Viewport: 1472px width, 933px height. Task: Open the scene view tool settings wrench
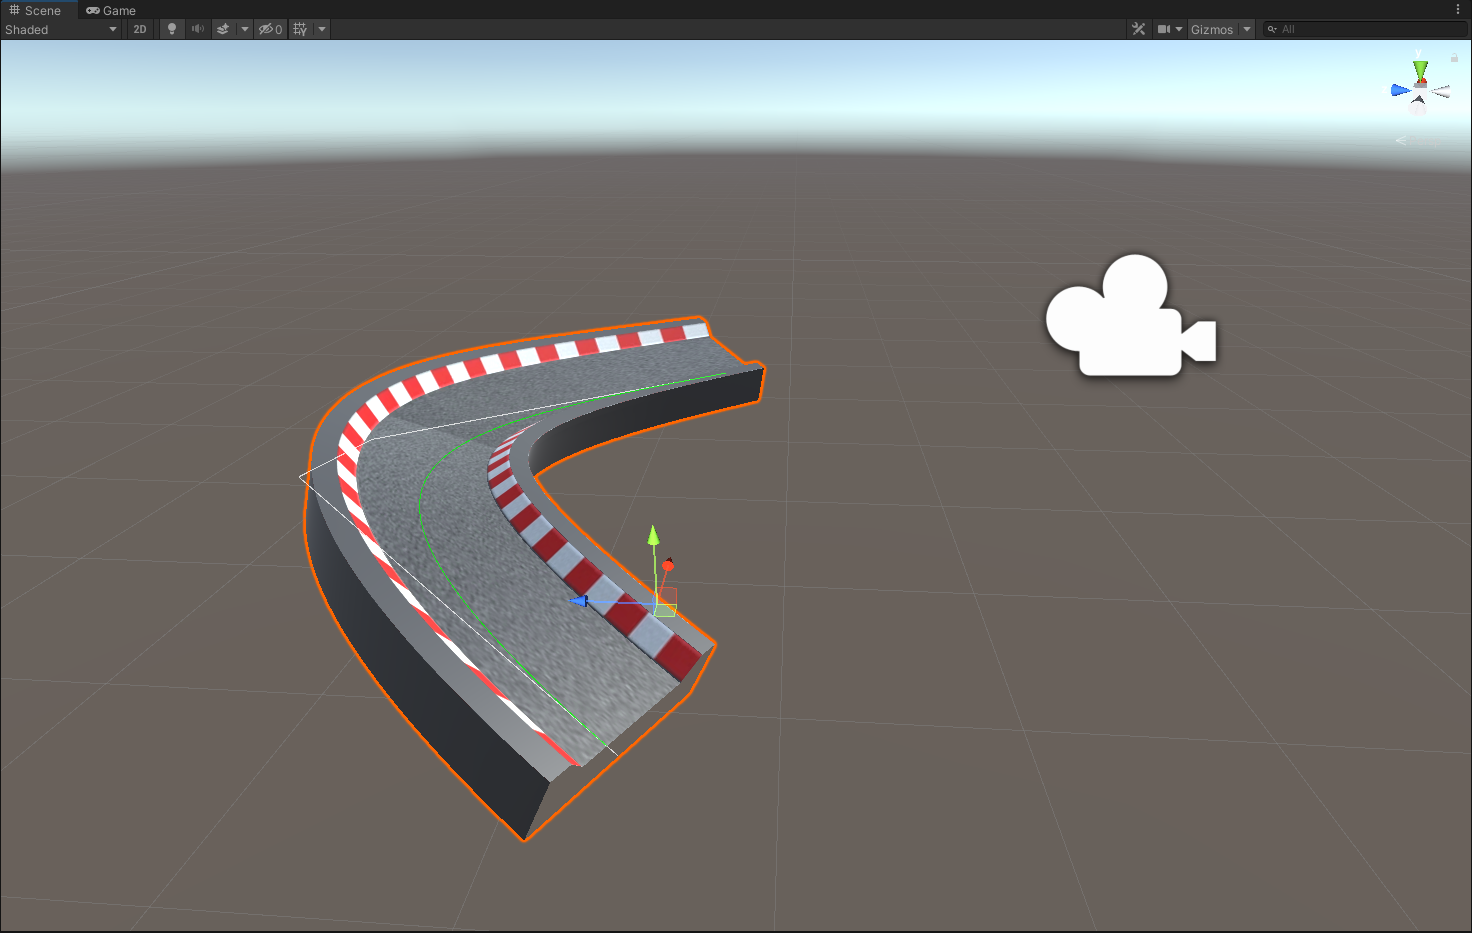coord(1138,29)
